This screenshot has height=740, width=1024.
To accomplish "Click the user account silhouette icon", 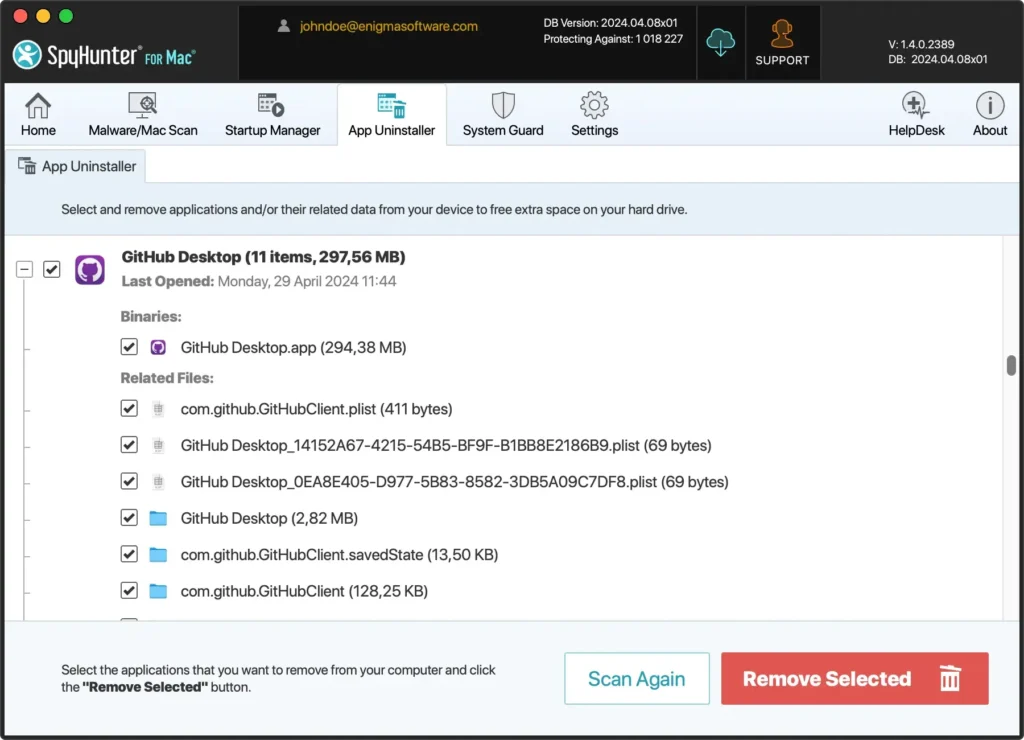I will point(283,26).
